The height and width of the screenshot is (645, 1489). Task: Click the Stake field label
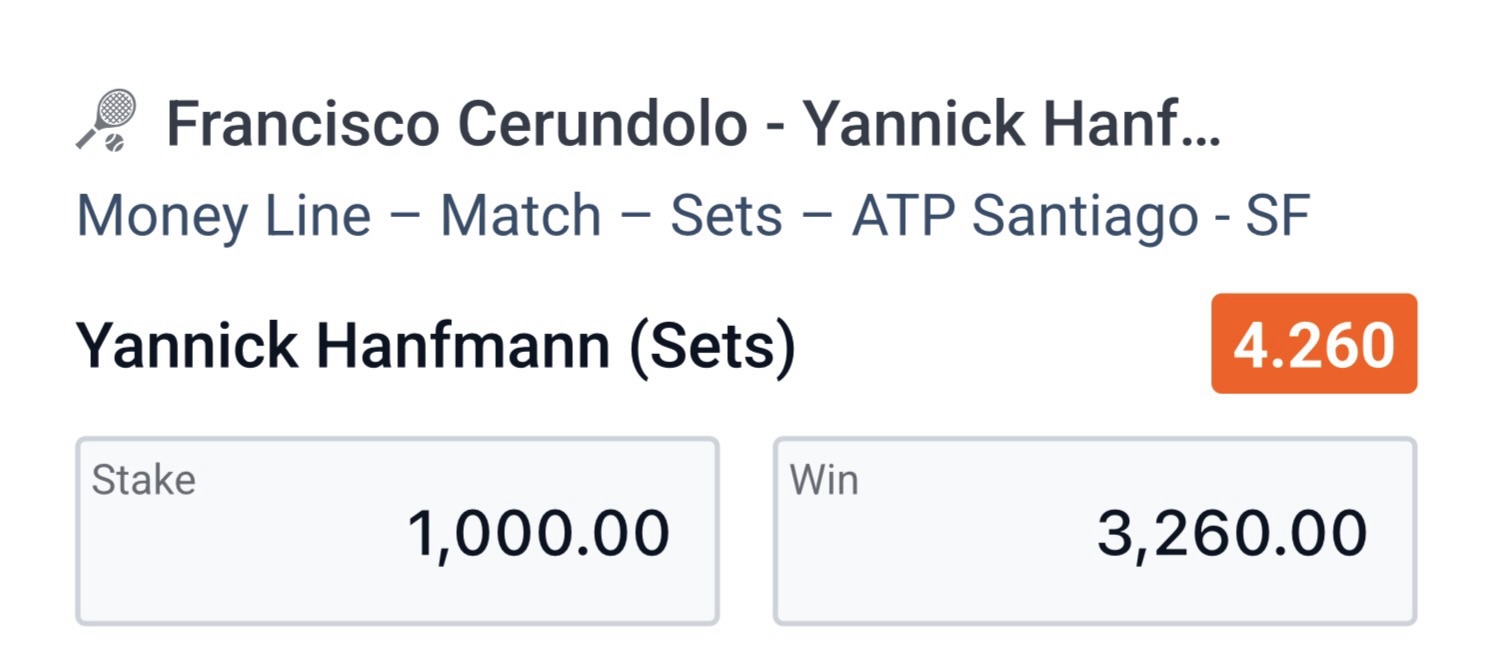(141, 478)
